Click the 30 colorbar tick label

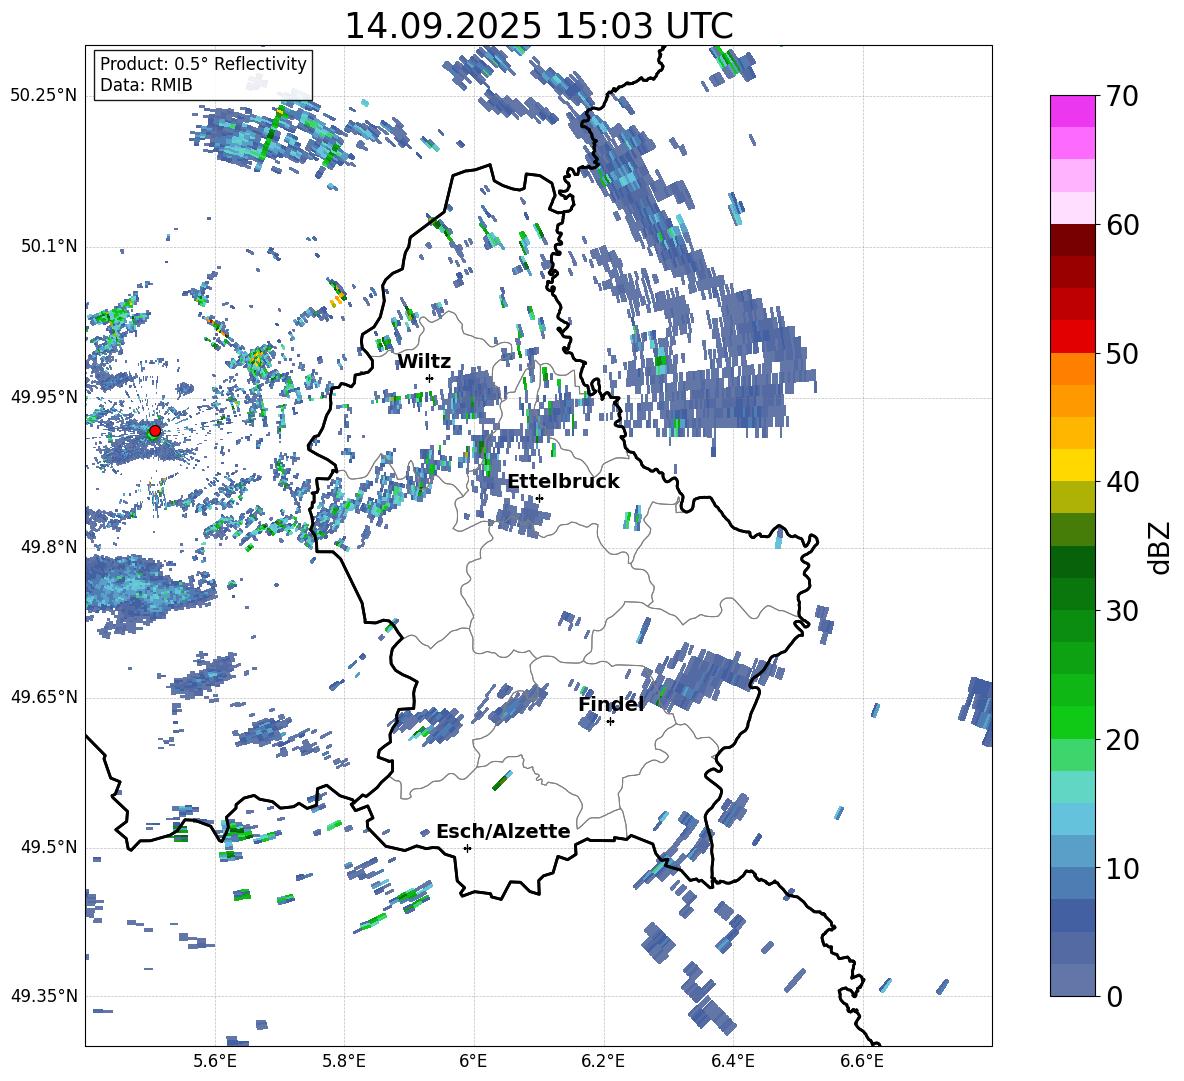tap(1122, 611)
